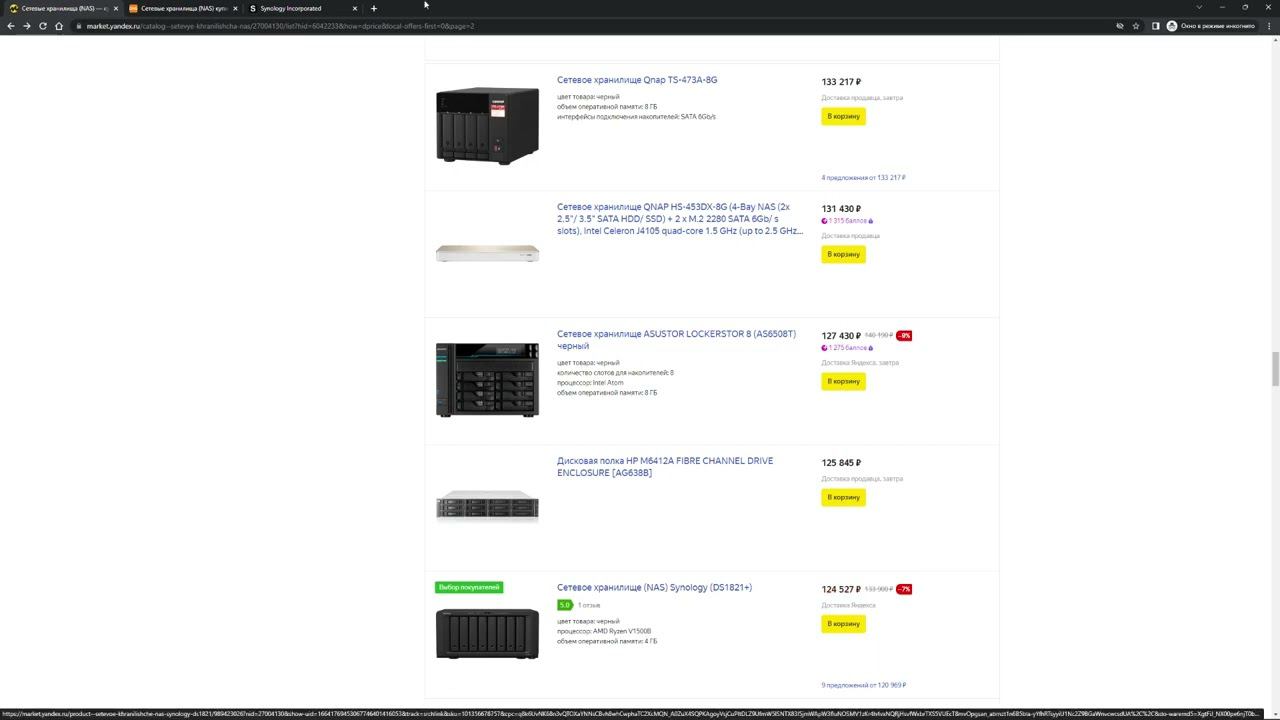Go forward in browser history
1280x720 pixels.
(x=27, y=26)
